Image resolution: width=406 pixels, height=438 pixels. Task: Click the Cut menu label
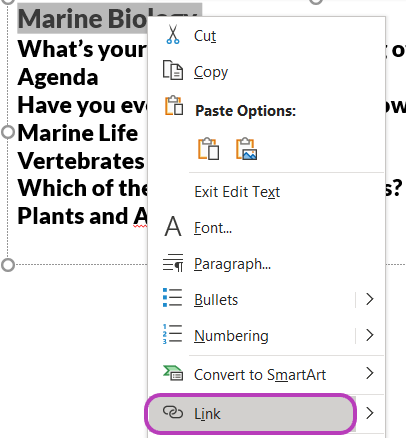click(x=205, y=36)
